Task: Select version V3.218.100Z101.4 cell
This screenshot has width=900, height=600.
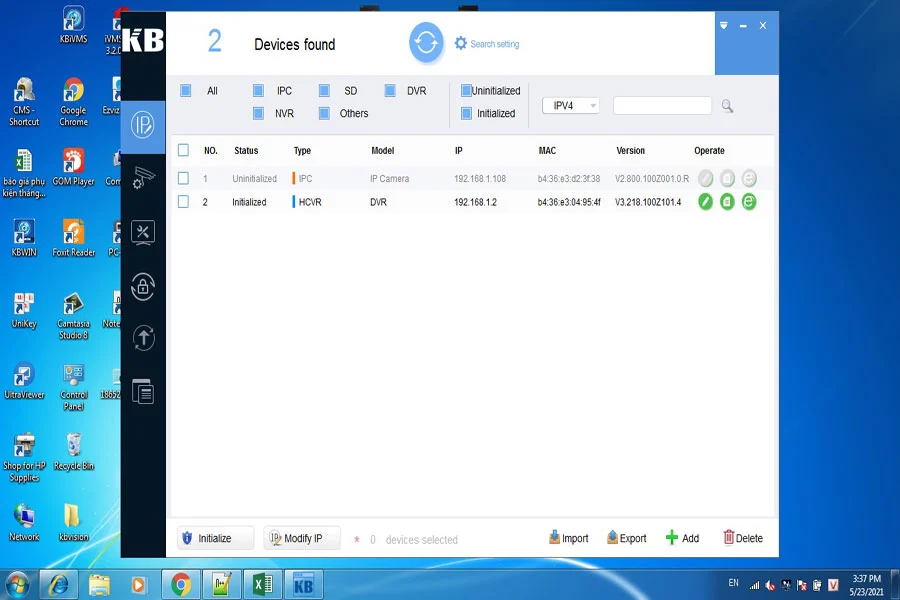Action: 648,202
